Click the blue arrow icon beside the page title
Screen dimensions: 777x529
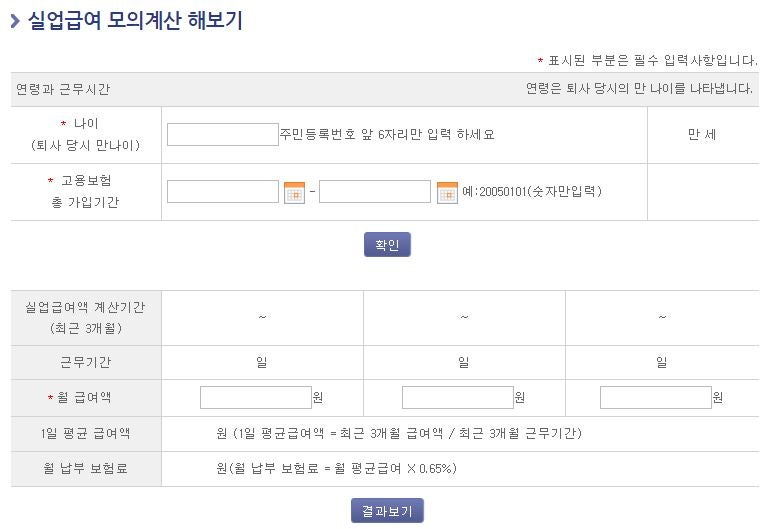[15, 21]
